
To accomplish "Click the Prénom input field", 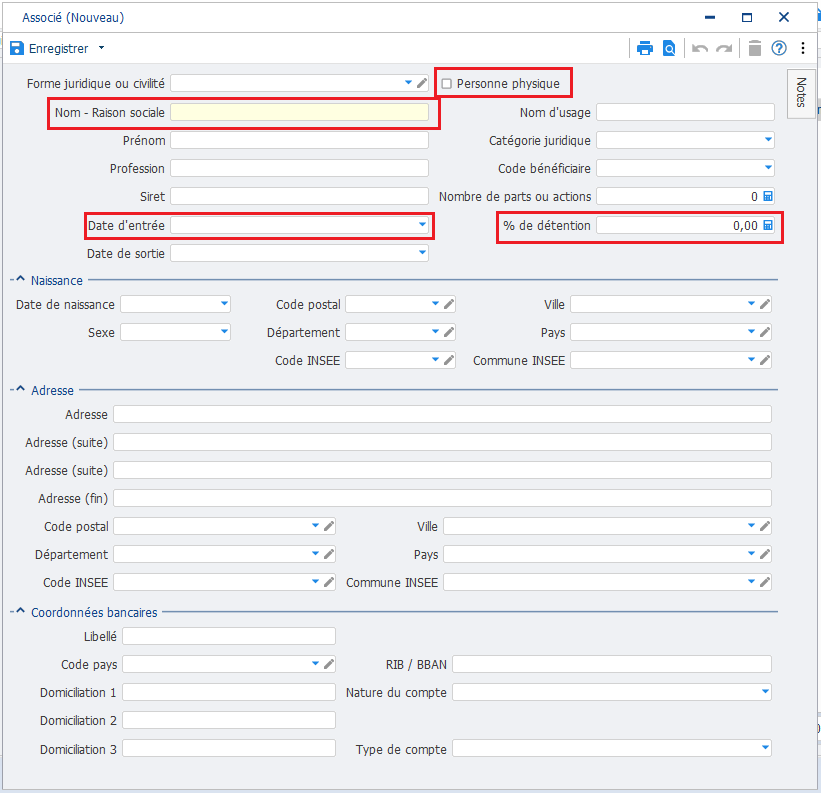I will pos(299,140).
